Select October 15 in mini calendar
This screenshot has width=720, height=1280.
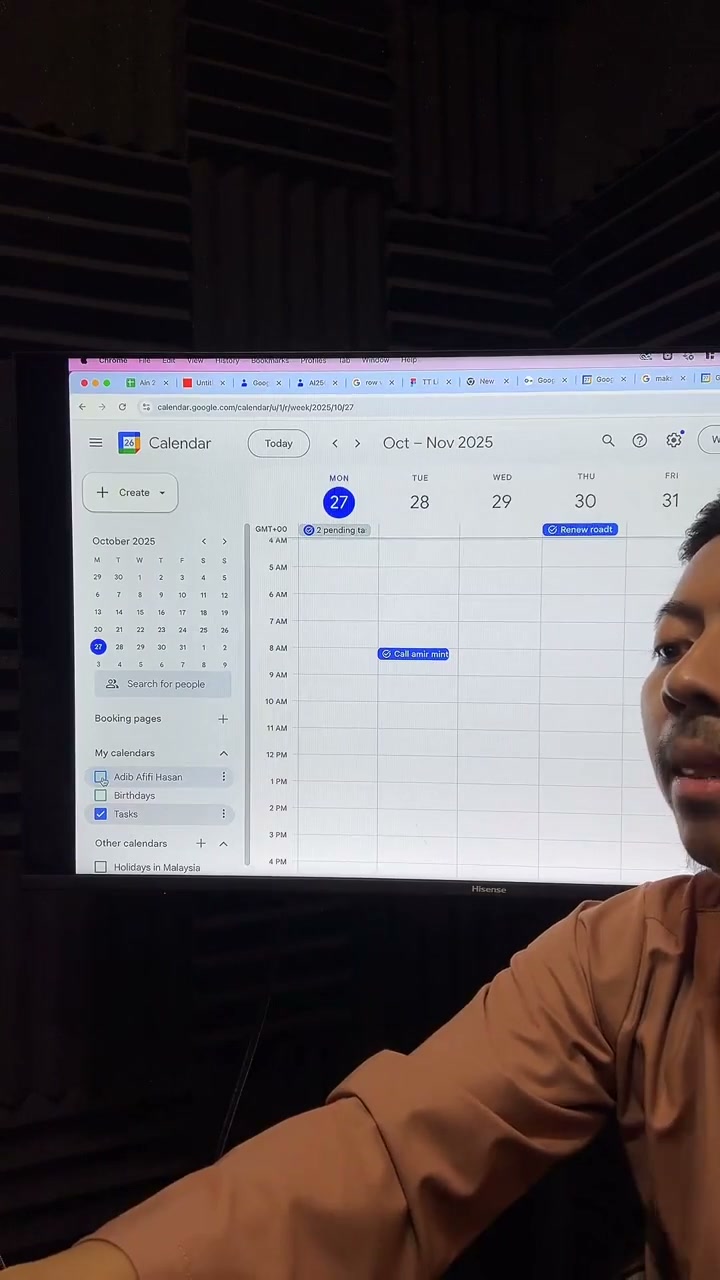point(140,613)
